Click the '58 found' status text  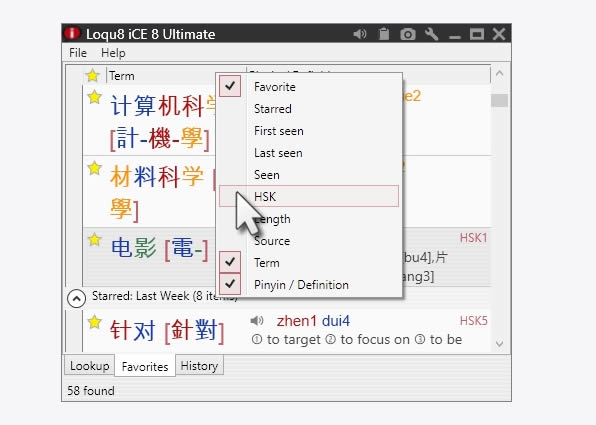[91, 391]
